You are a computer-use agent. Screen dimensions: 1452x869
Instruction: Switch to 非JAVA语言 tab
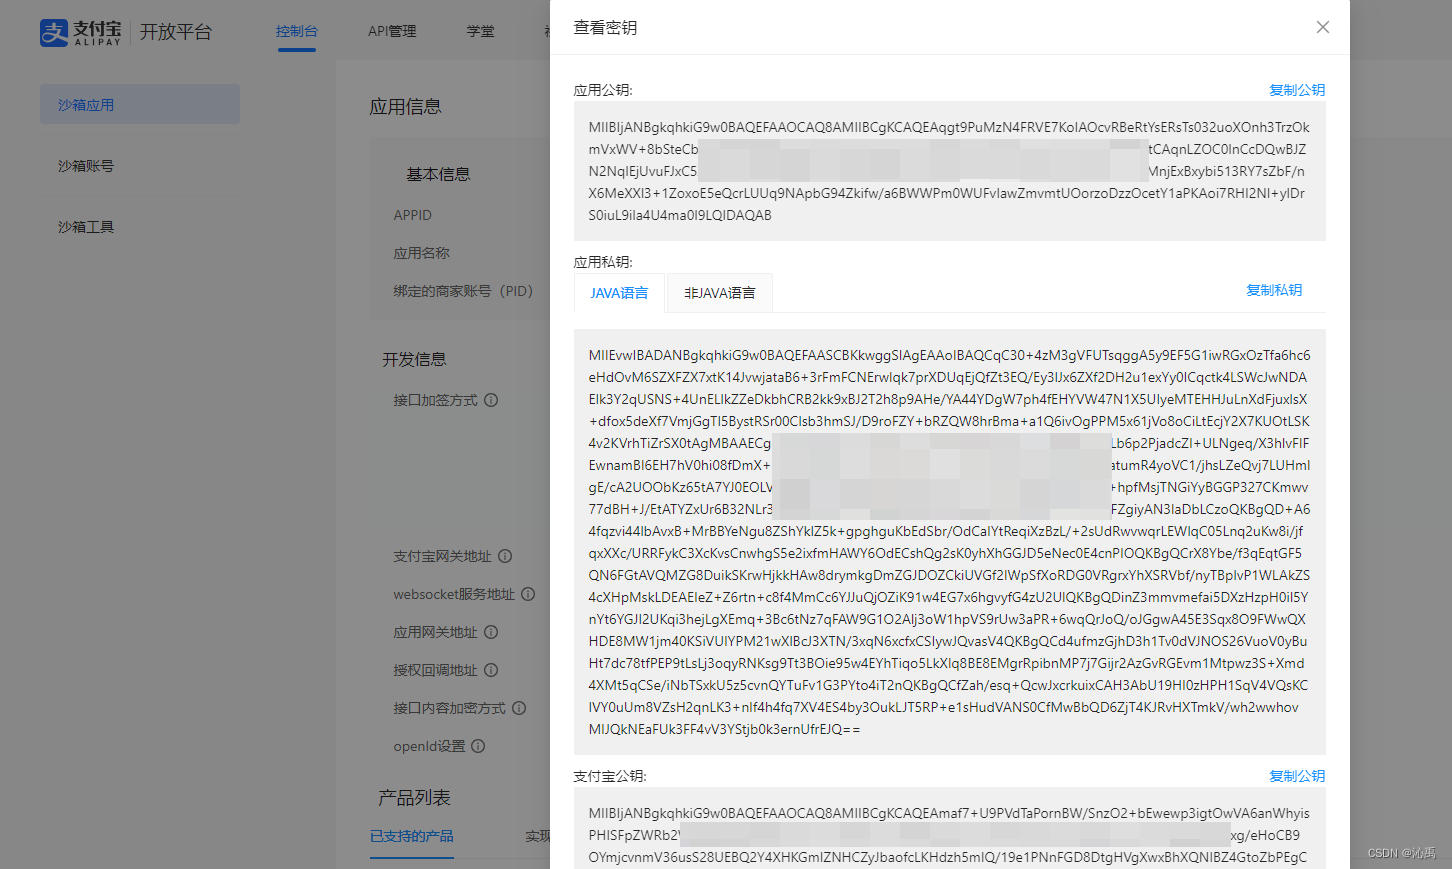(x=720, y=293)
